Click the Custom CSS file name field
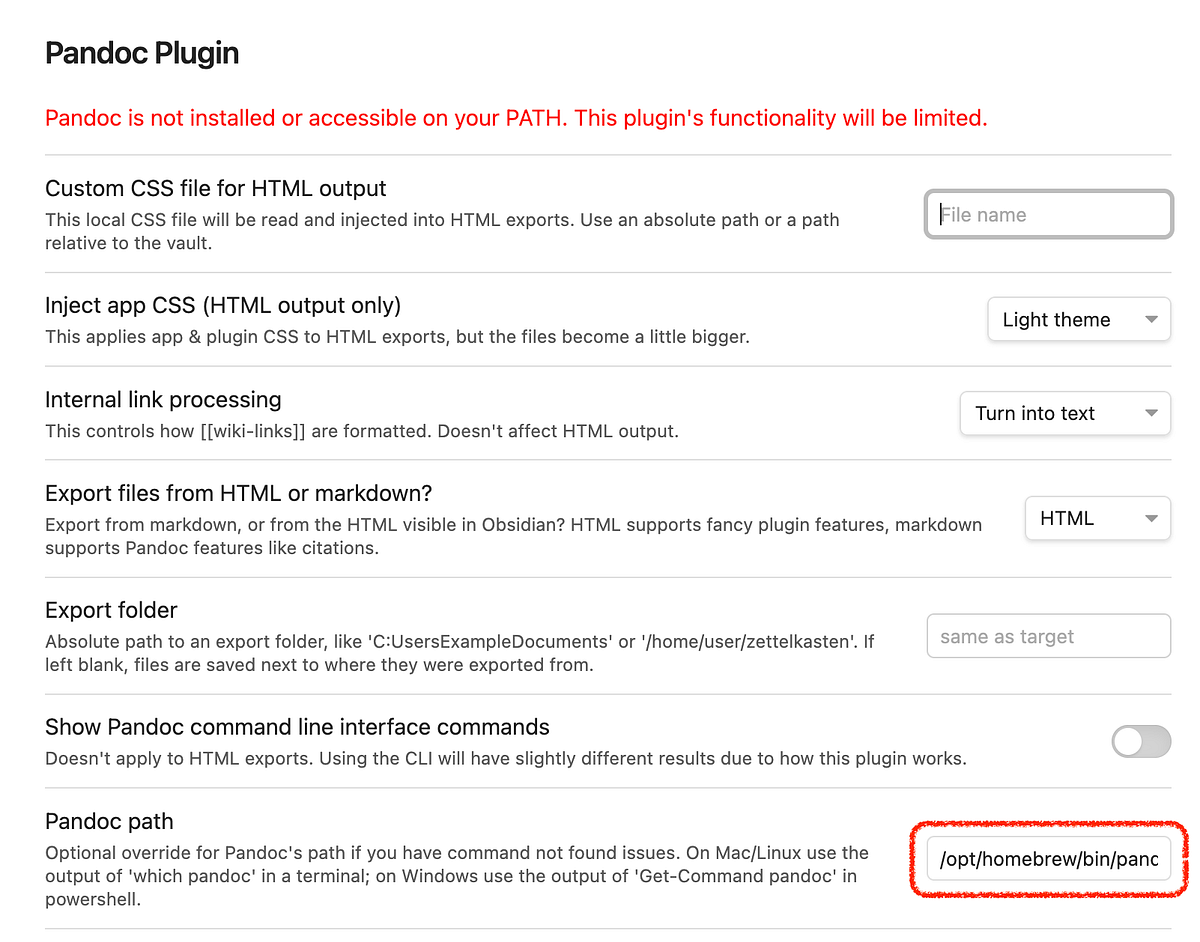 pyautogui.click(x=1048, y=214)
